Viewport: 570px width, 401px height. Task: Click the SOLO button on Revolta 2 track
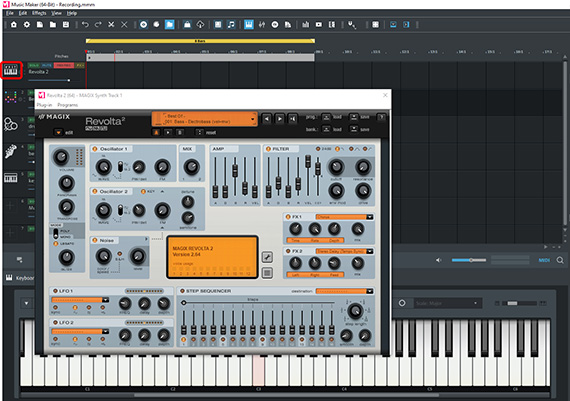click(34, 65)
